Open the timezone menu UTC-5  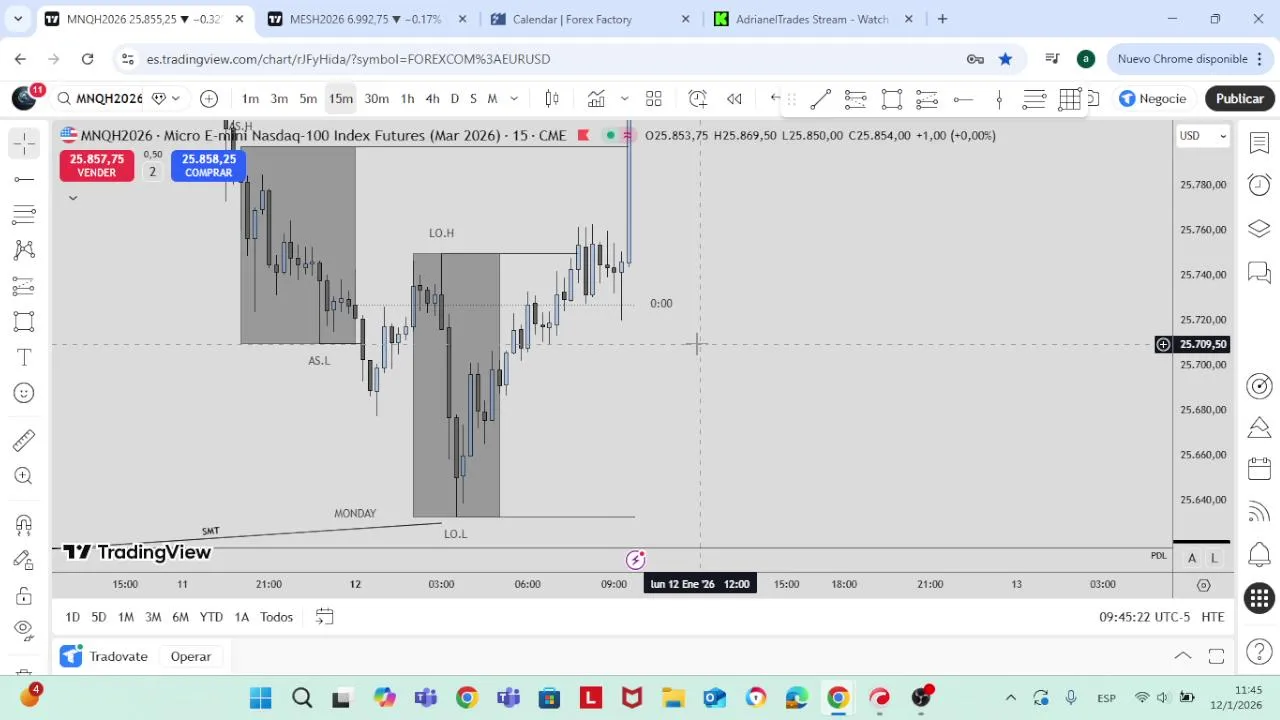coord(1145,617)
